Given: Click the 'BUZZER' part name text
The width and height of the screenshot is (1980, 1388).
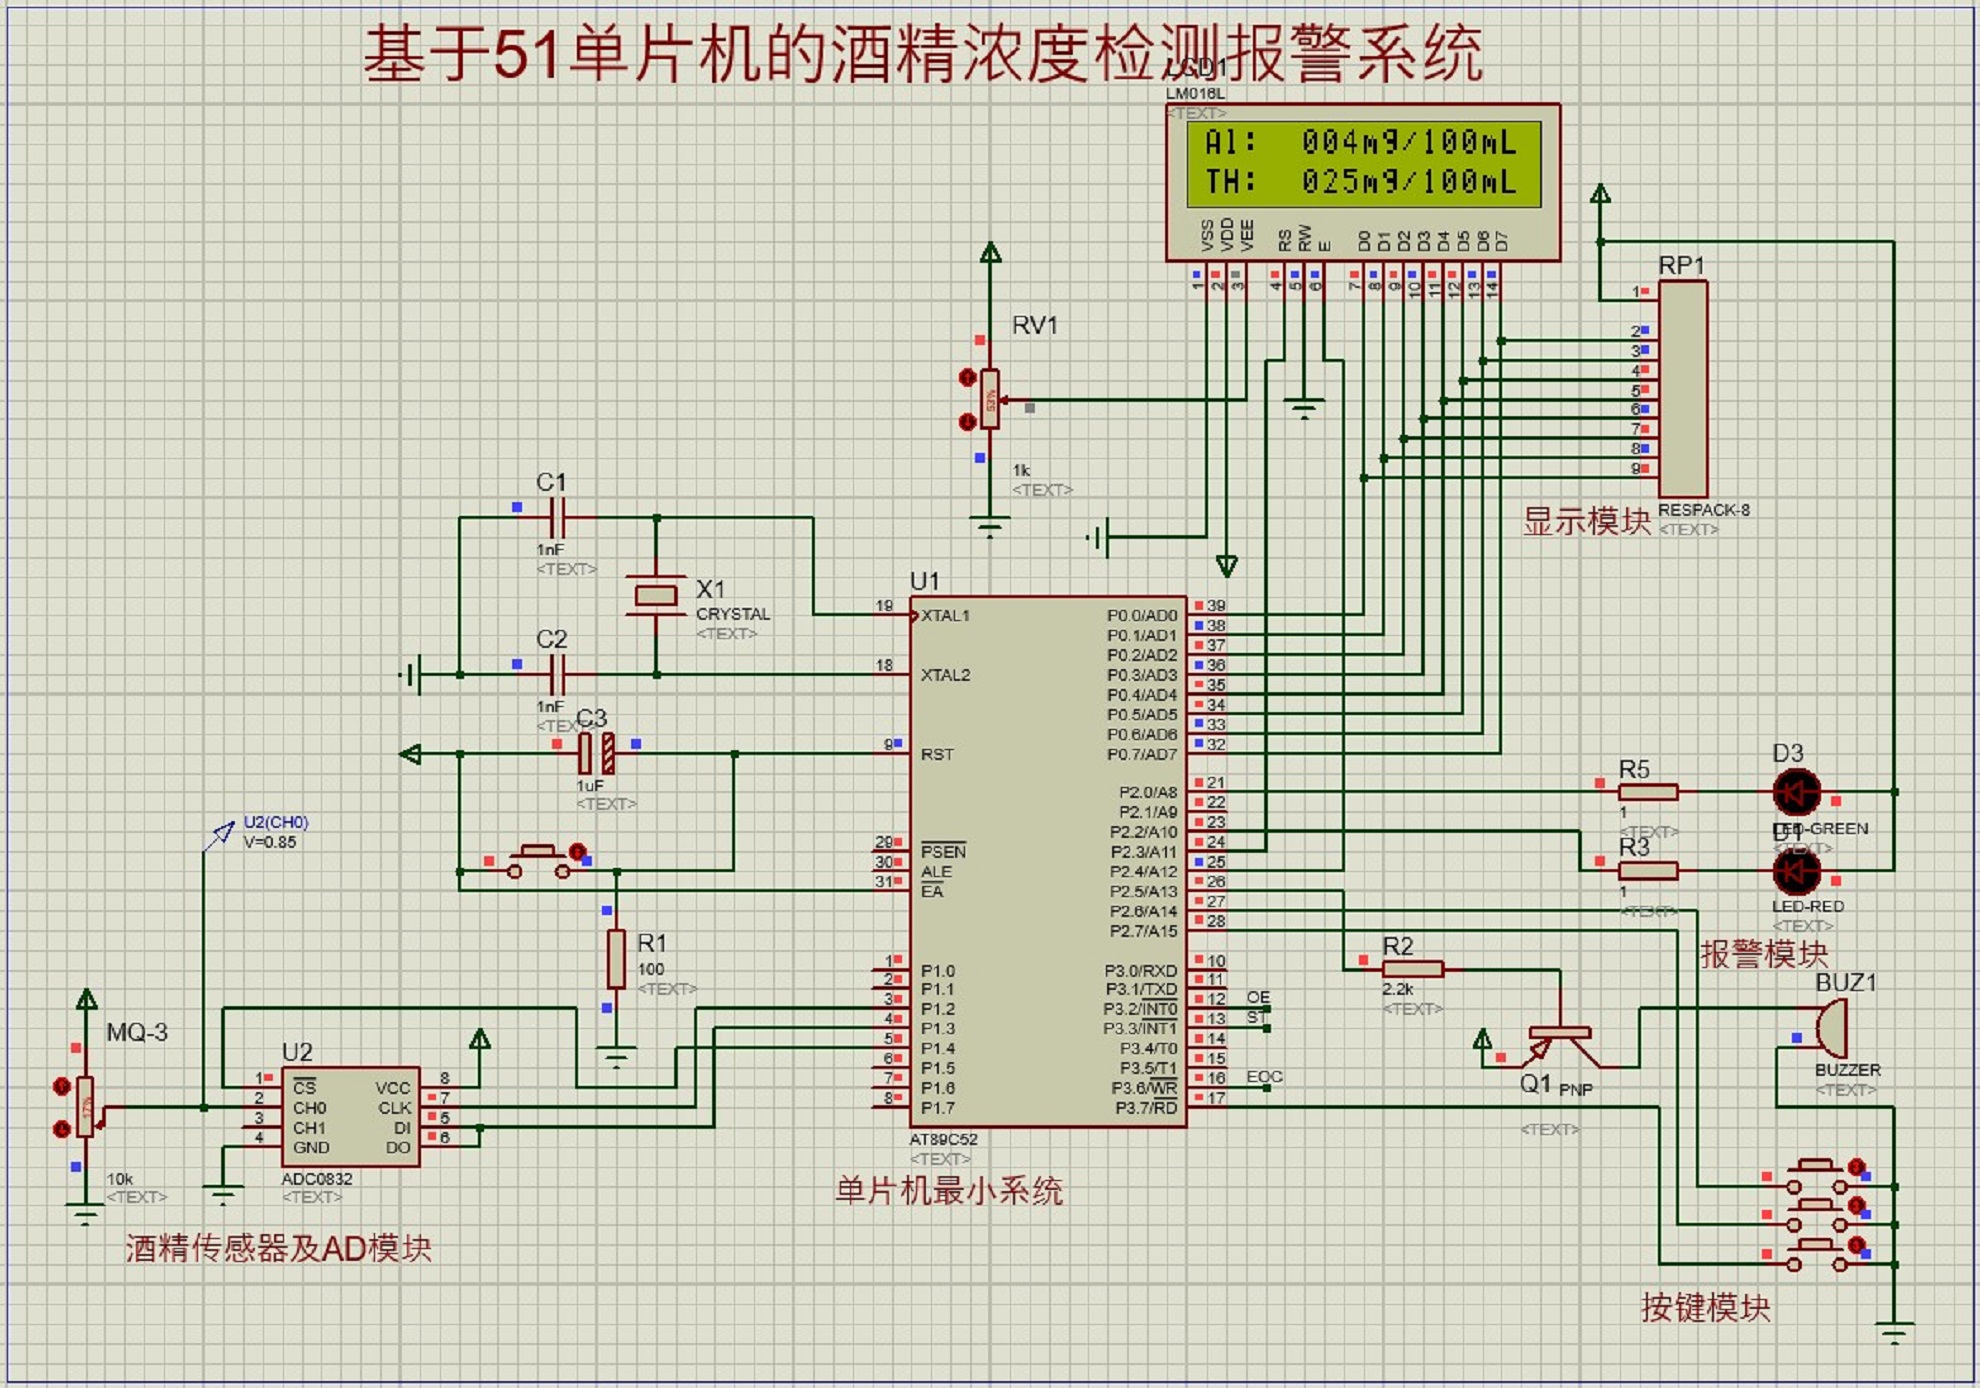Looking at the screenshot, I should point(1848,1069).
